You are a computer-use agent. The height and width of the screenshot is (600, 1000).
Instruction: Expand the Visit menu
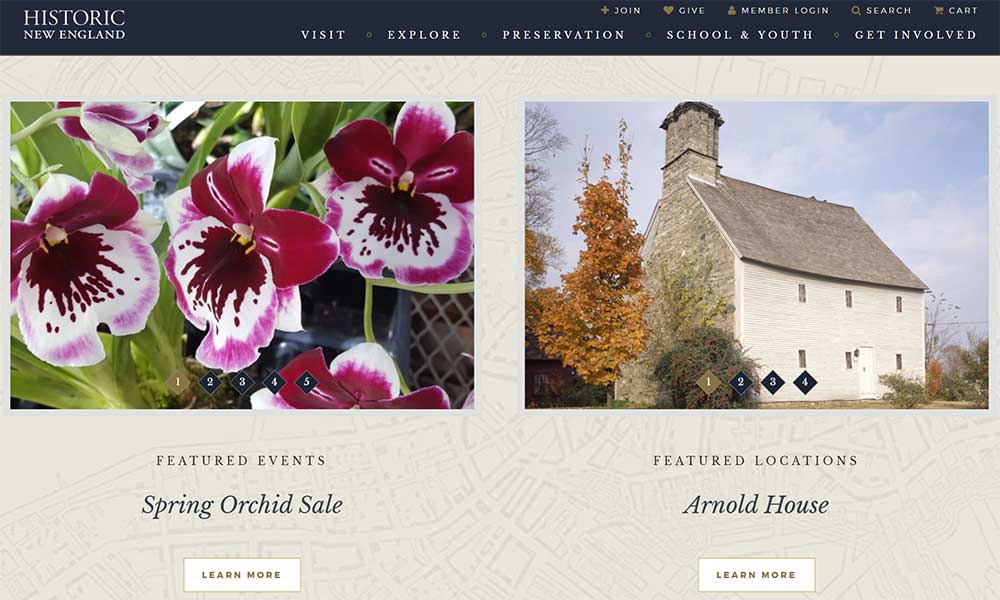pos(323,34)
